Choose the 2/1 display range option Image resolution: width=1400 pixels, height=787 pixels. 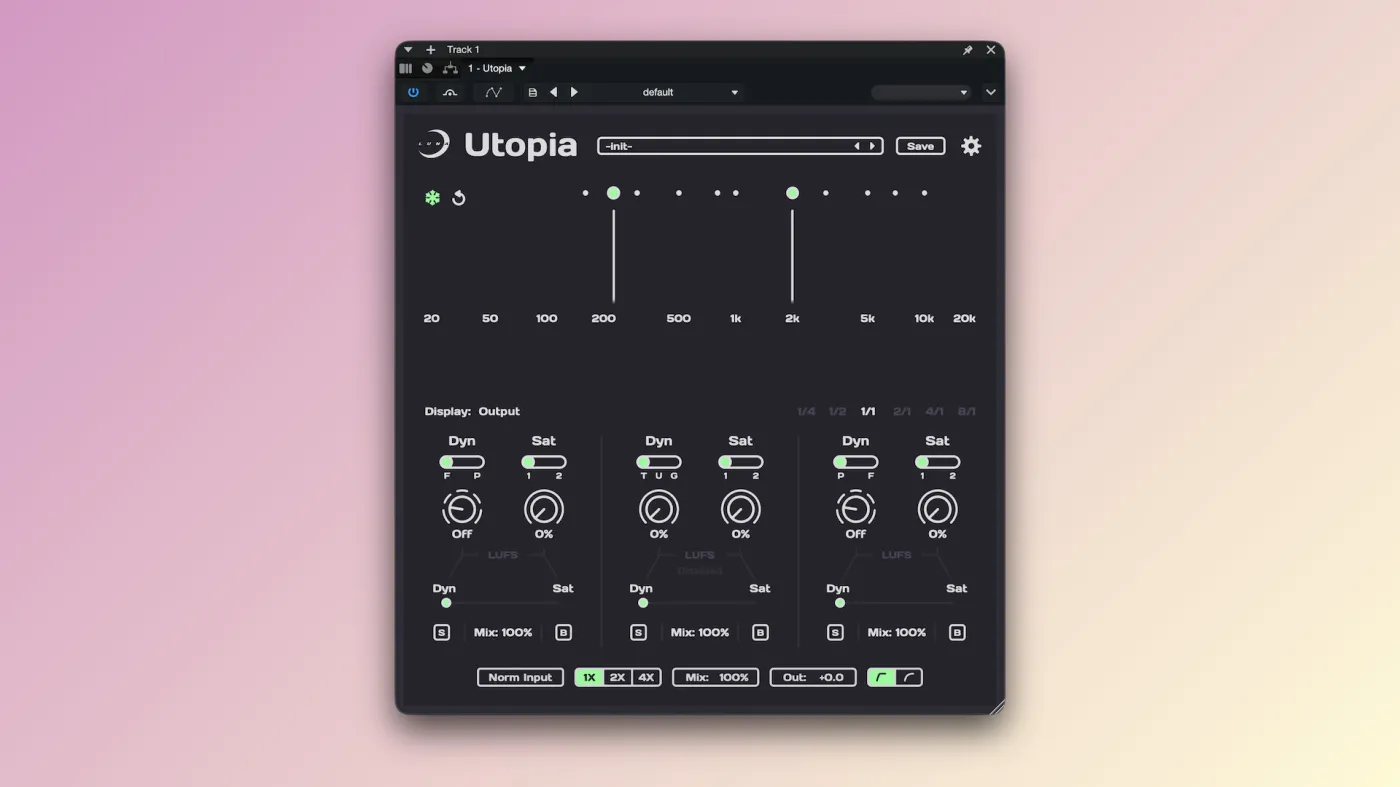click(902, 411)
